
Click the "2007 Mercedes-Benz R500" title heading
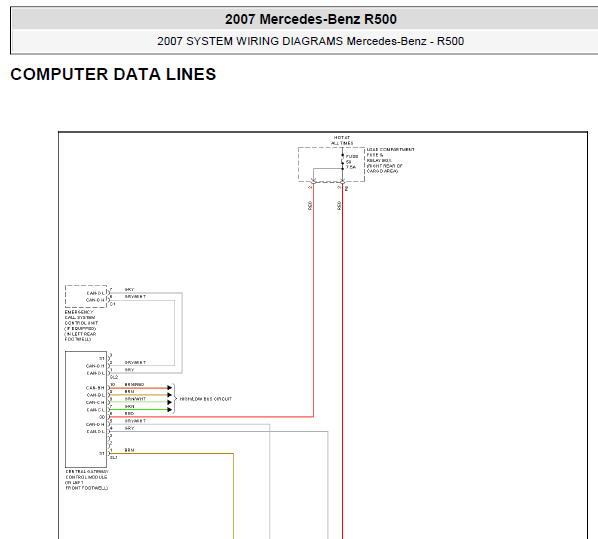pyautogui.click(x=310, y=19)
